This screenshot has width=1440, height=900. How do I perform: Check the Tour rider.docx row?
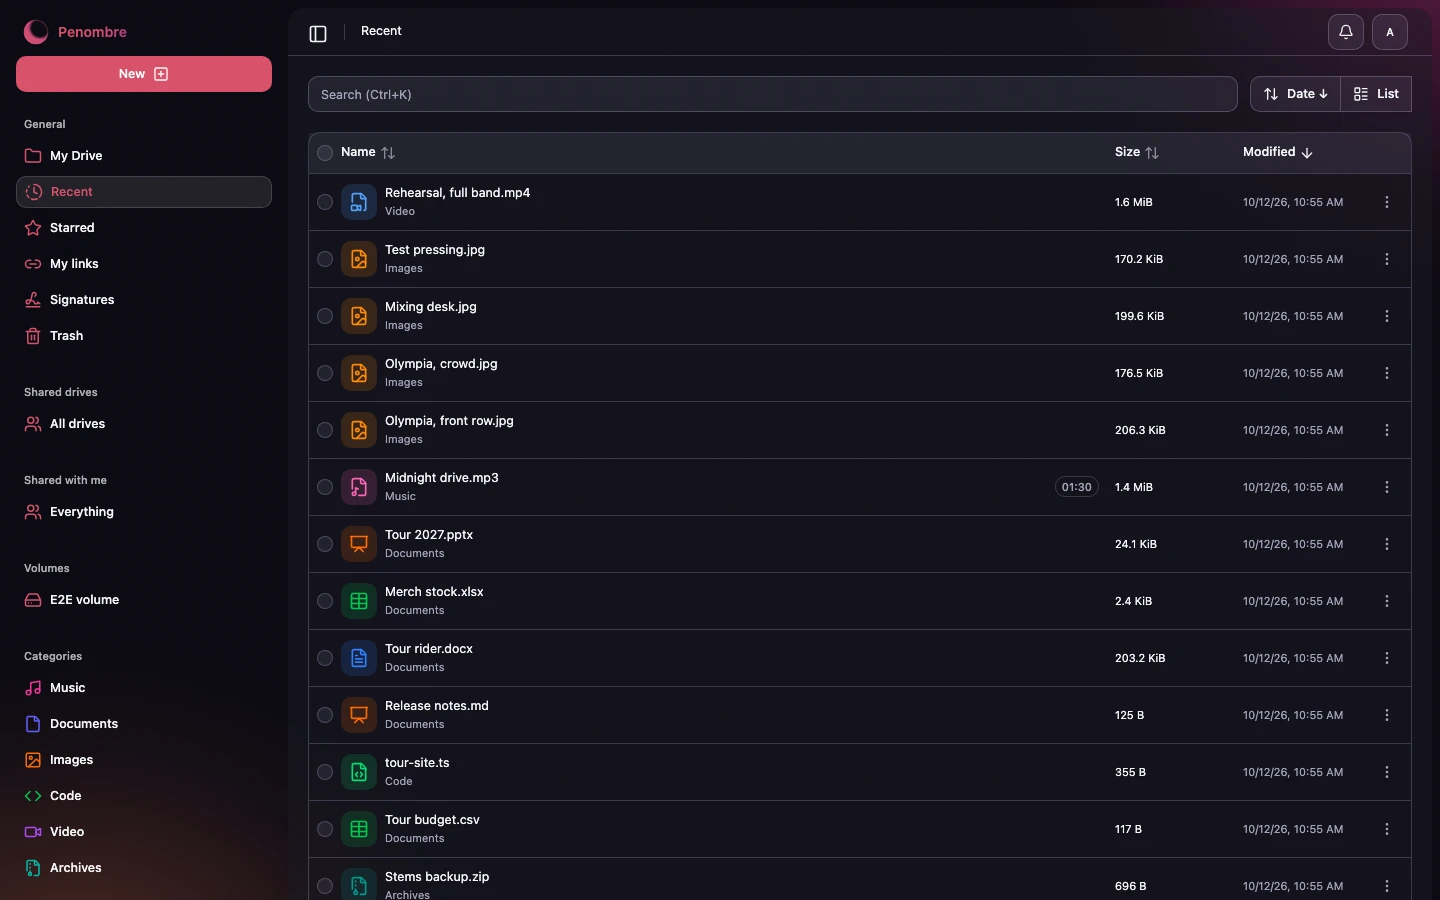point(325,658)
